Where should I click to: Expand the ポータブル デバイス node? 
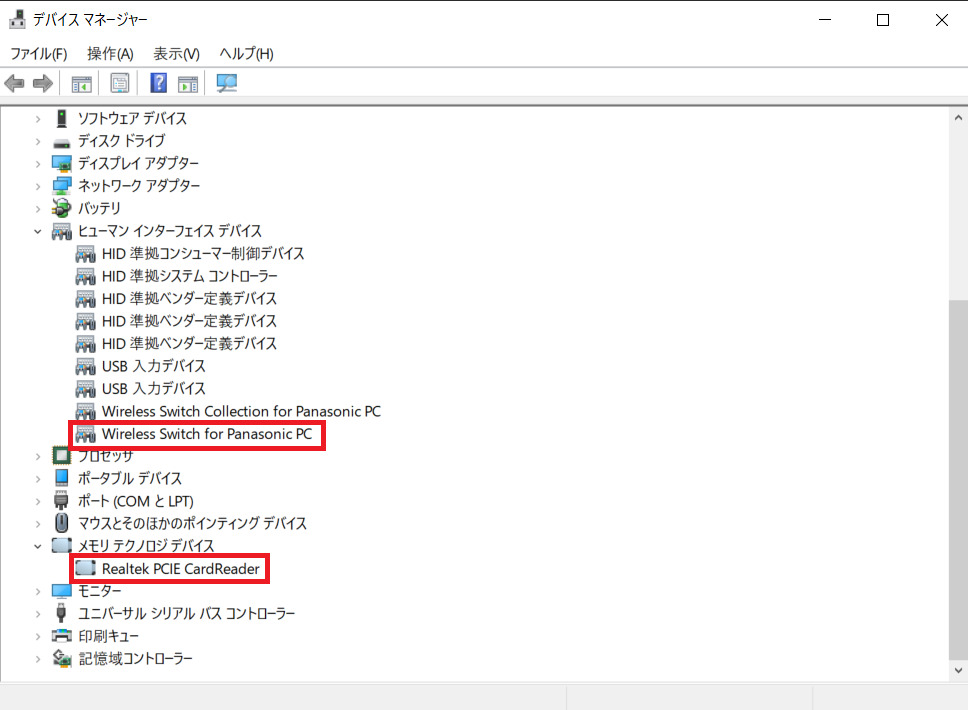coord(38,478)
